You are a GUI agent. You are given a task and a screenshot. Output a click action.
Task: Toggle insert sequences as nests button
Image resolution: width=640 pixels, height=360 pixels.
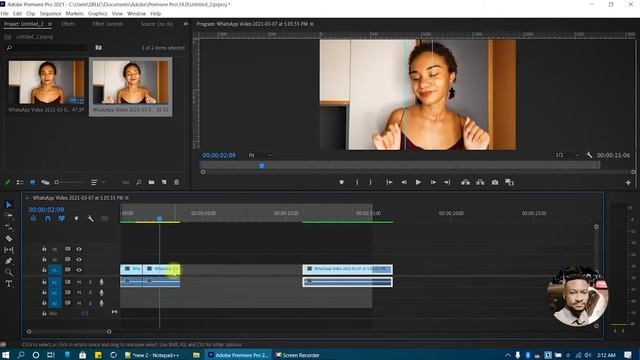[x=33, y=219]
